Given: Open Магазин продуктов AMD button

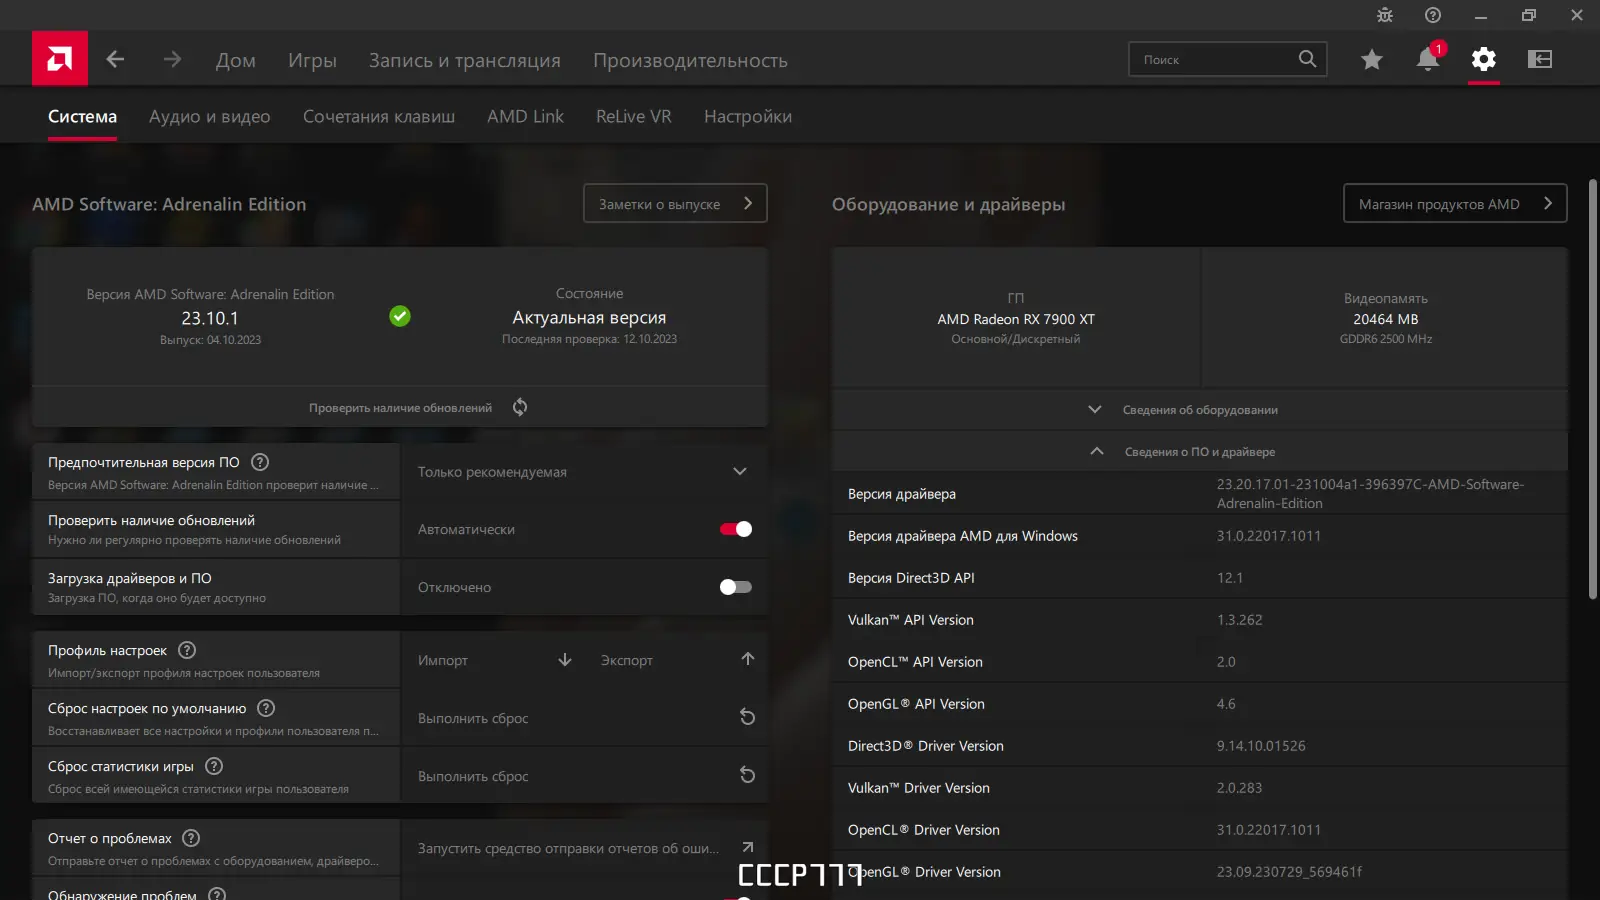Looking at the screenshot, I should [x=1455, y=203].
